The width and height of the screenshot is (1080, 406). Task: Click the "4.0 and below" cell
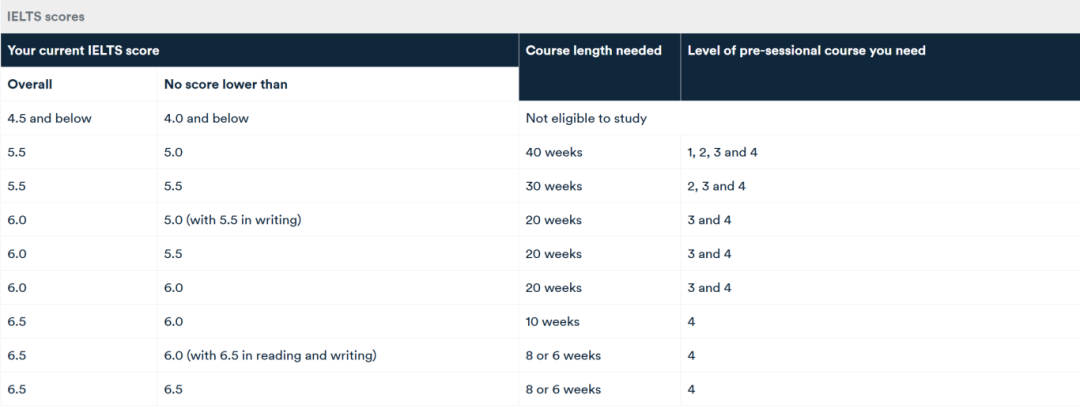[206, 118]
